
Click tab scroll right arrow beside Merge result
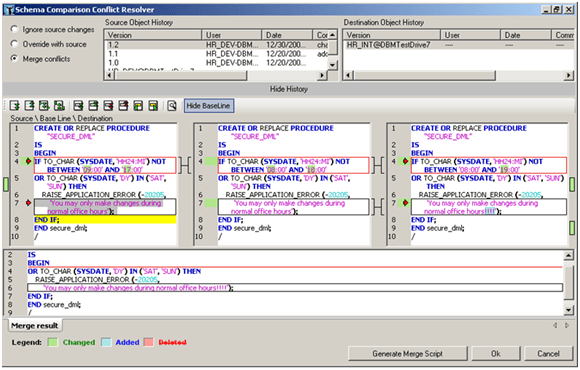[567, 325]
